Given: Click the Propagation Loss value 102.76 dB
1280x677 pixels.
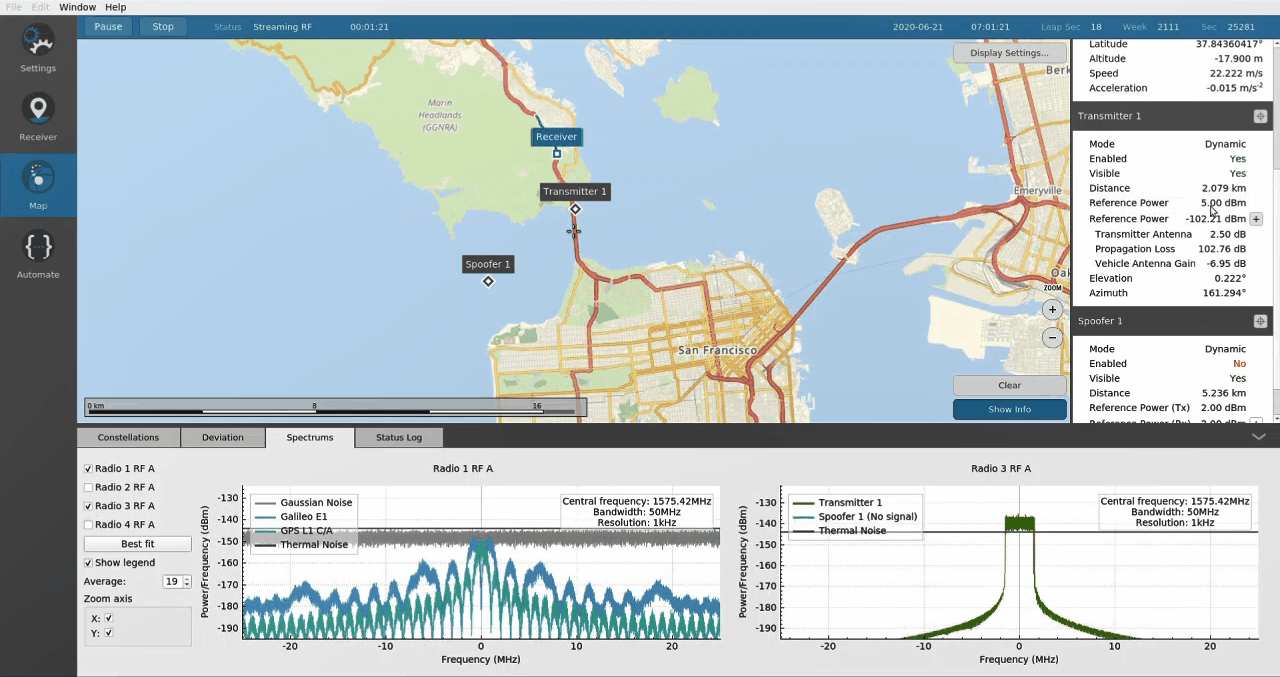Looking at the screenshot, I should (x=1222, y=249).
